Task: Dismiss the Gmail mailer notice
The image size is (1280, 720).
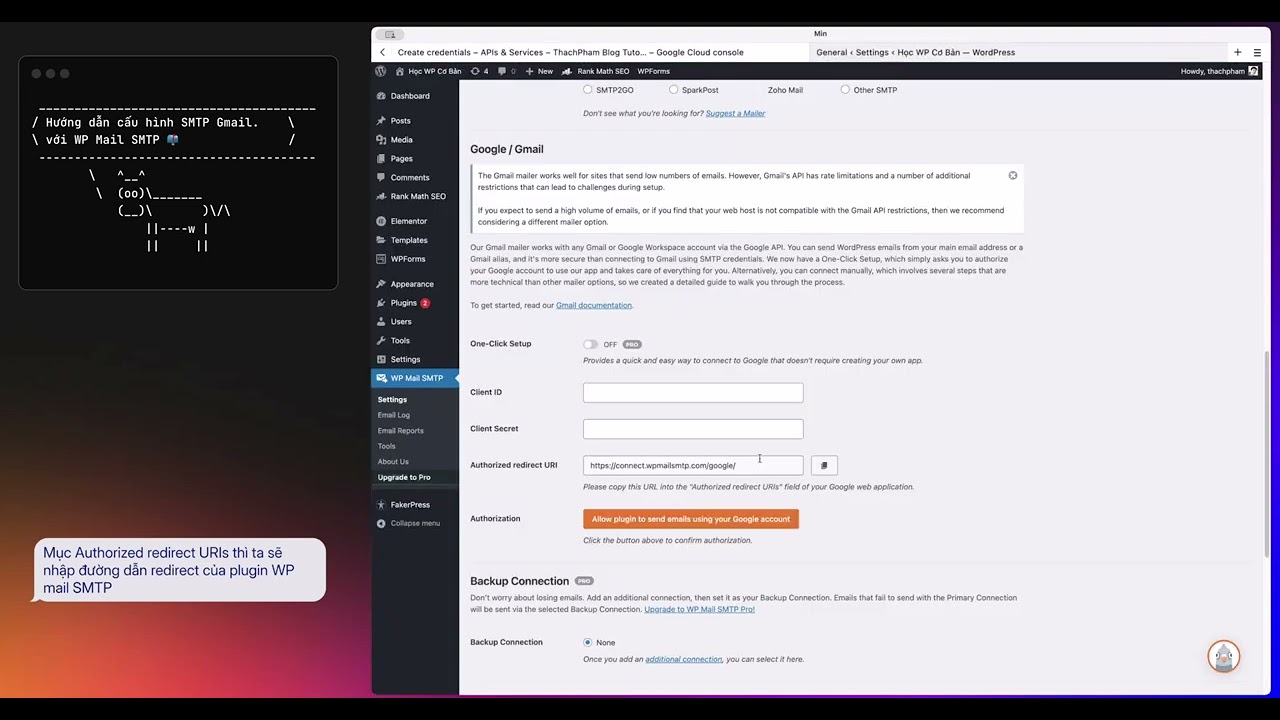Action: click(1013, 175)
